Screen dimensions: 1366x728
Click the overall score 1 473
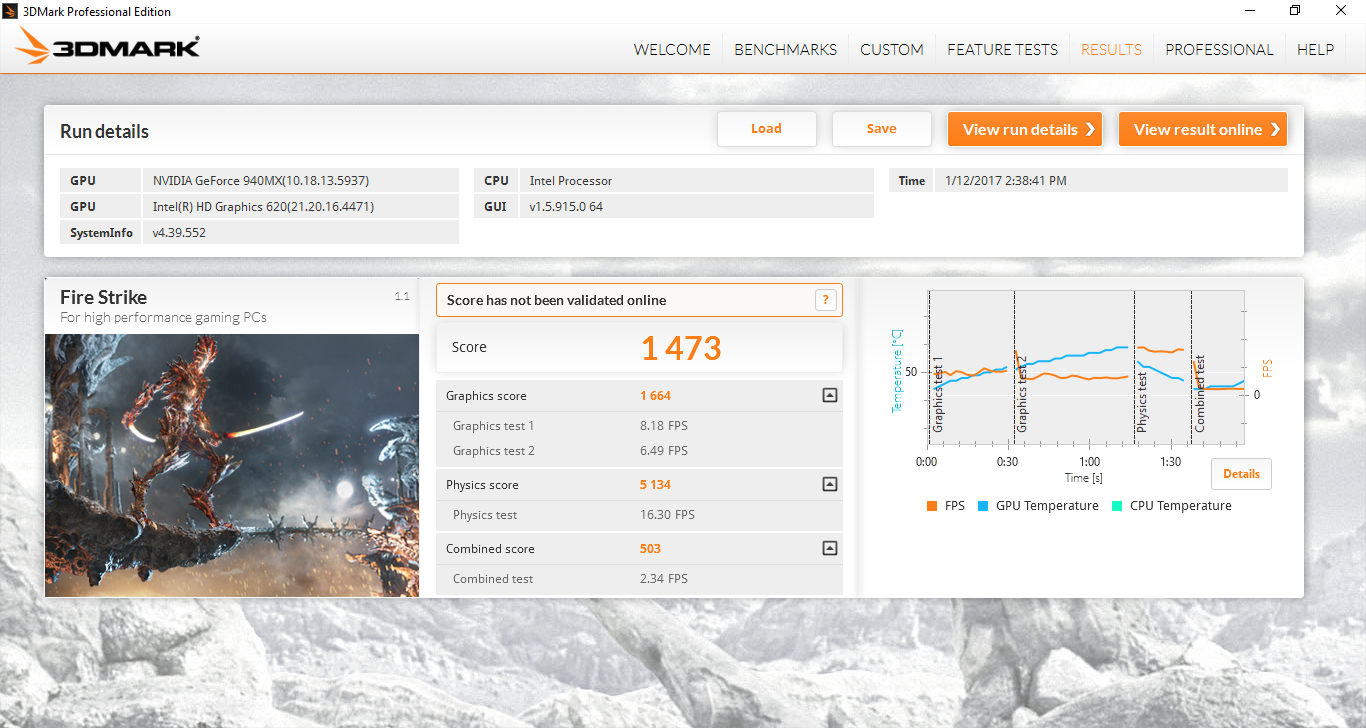pos(681,348)
